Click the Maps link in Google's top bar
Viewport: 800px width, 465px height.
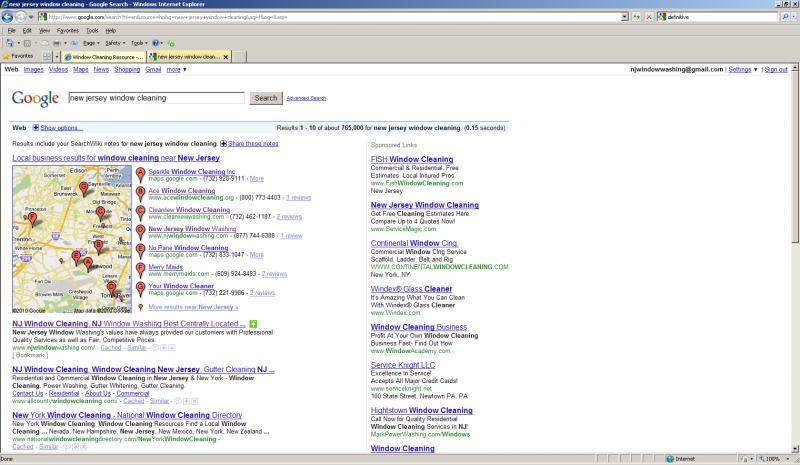pos(81,69)
